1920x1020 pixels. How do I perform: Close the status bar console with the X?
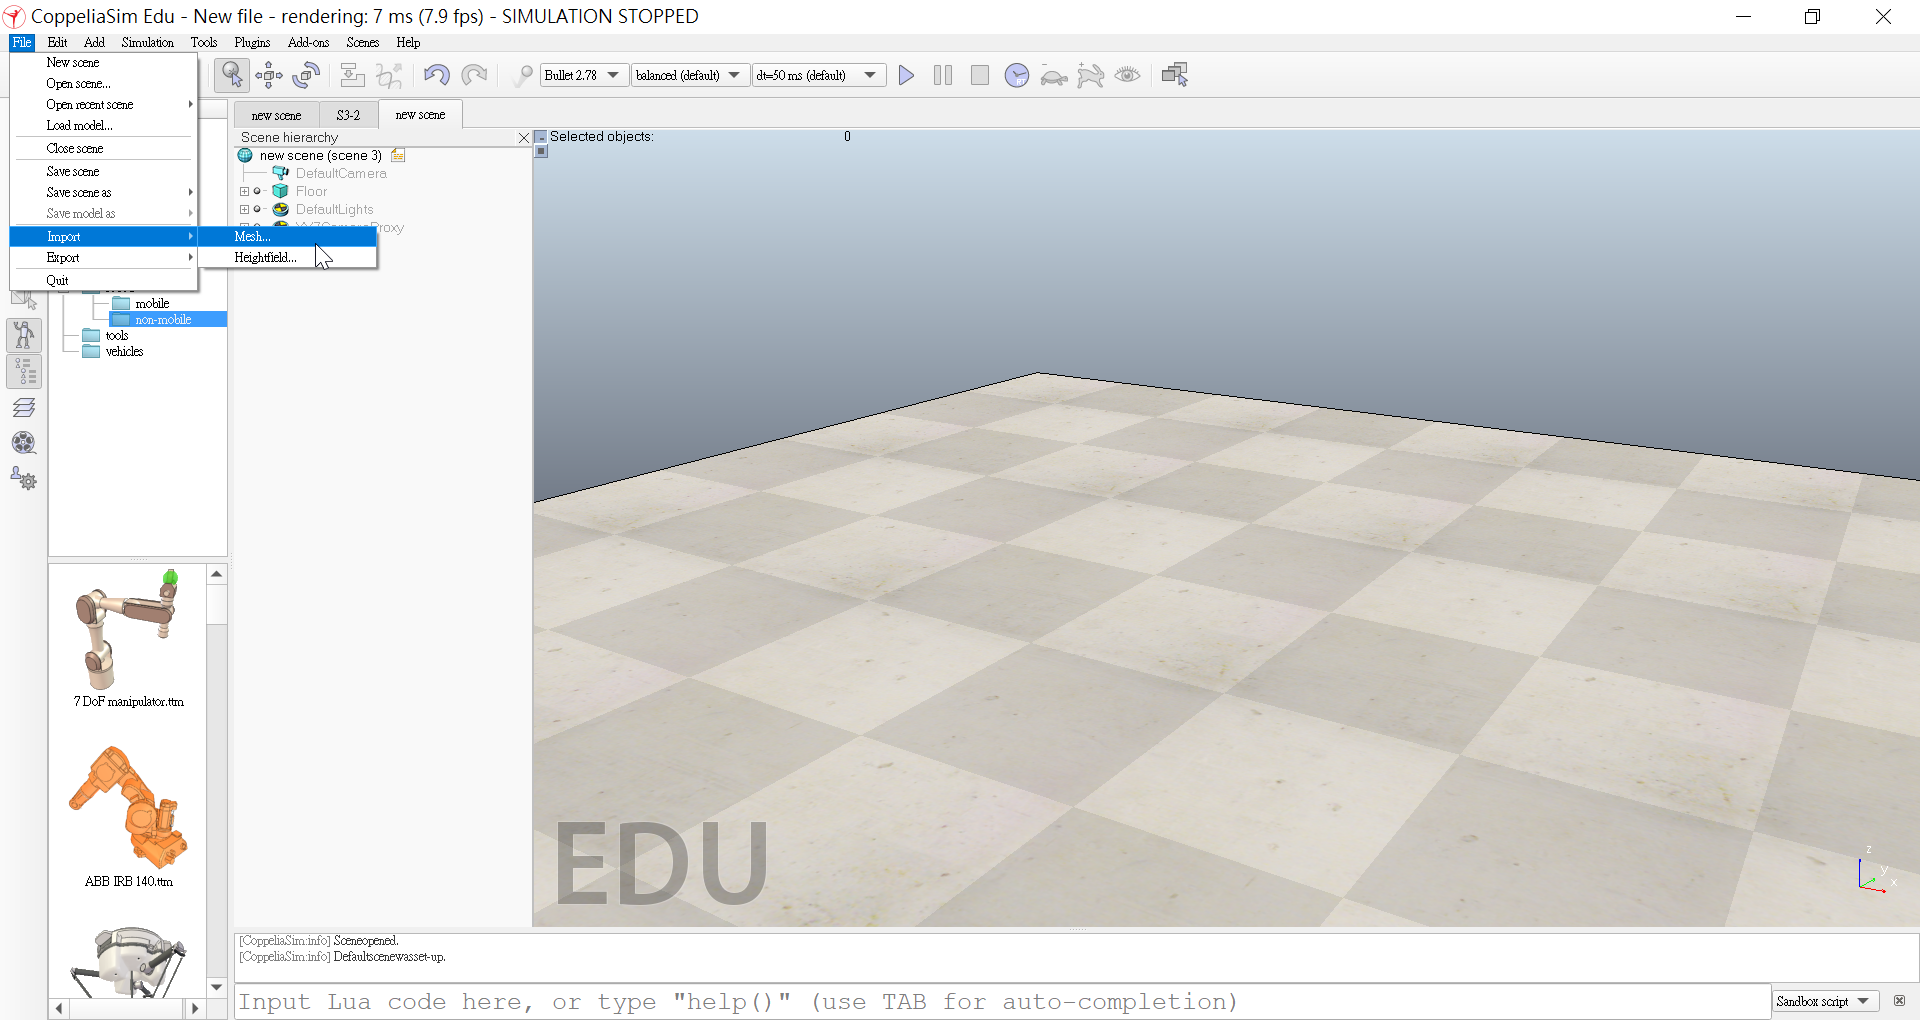coord(1899,1000)
